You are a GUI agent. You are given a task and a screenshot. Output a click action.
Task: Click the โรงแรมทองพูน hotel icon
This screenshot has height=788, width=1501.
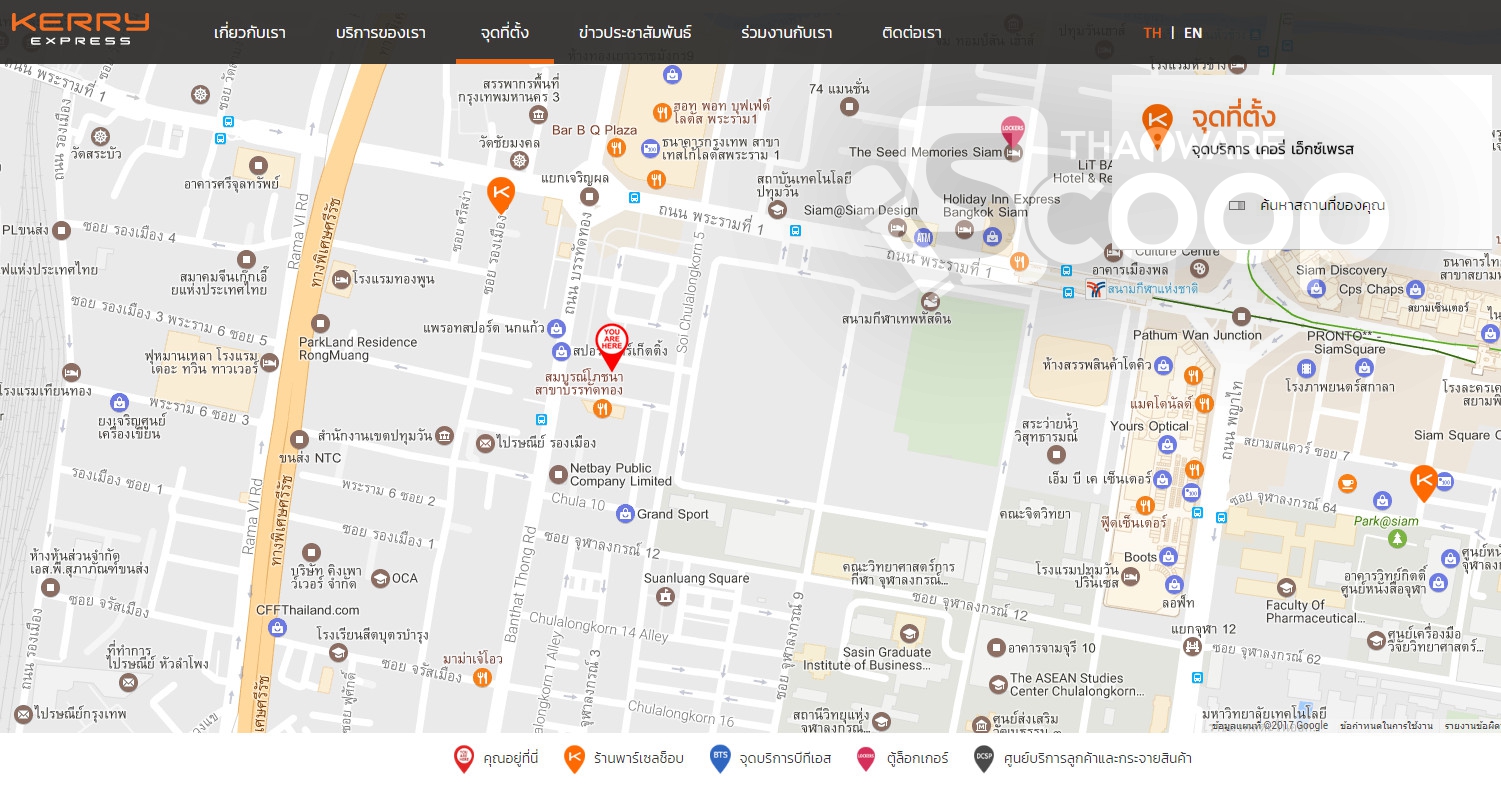pos(341,279)
